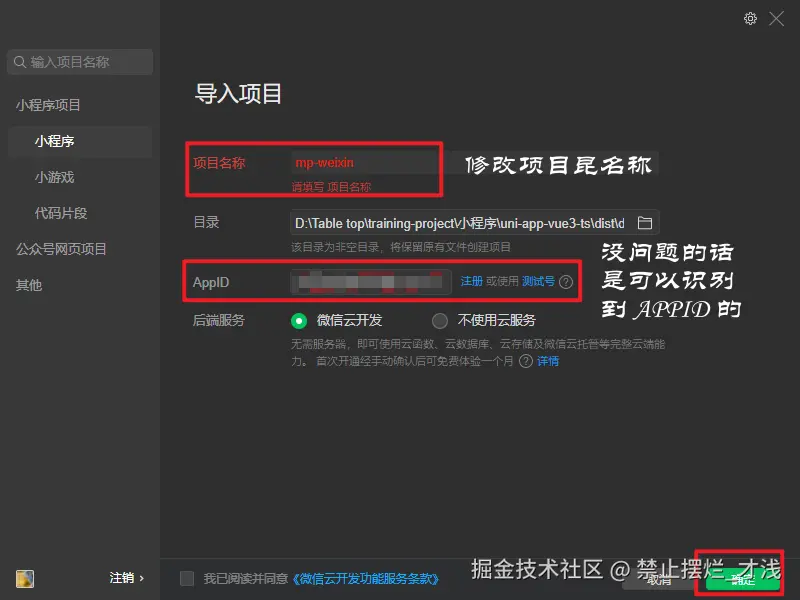The width and height of the screenshot is (800, 600).
Task: Select 小程序 in the sidebar
Action: pos(80,141)
